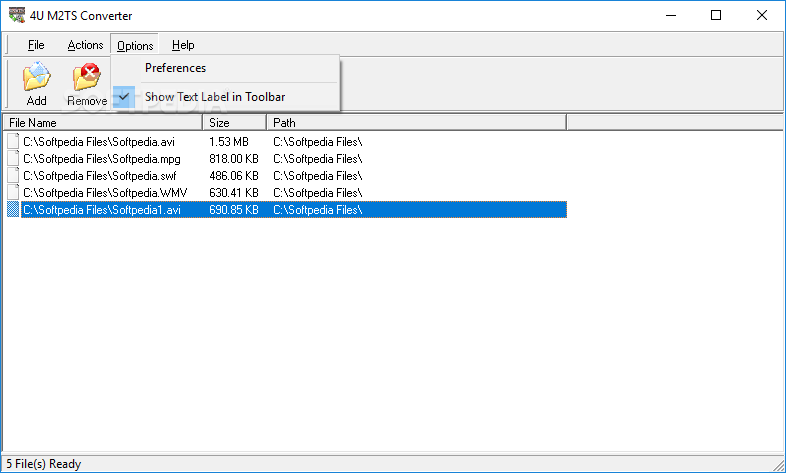Maximize the 4U M2TS Converter window
This screenshot has width=786, height=473.
coord(716,16)
